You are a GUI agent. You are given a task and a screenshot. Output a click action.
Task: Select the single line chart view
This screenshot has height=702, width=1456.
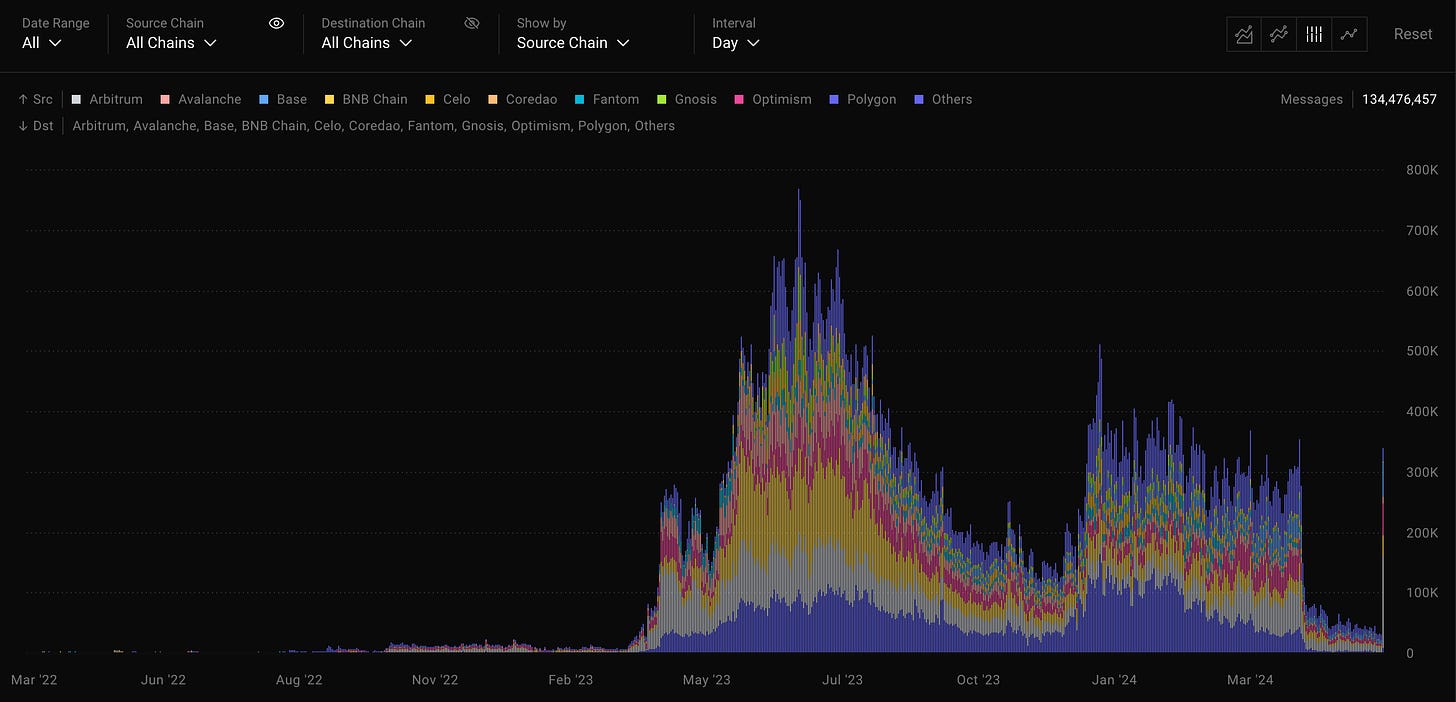point(1349,34)
